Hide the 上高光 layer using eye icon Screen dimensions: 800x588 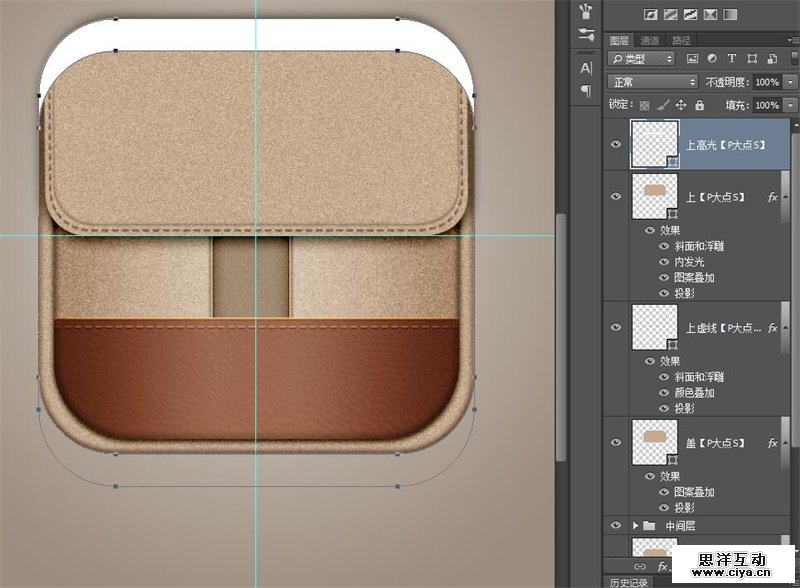point(616,144)
